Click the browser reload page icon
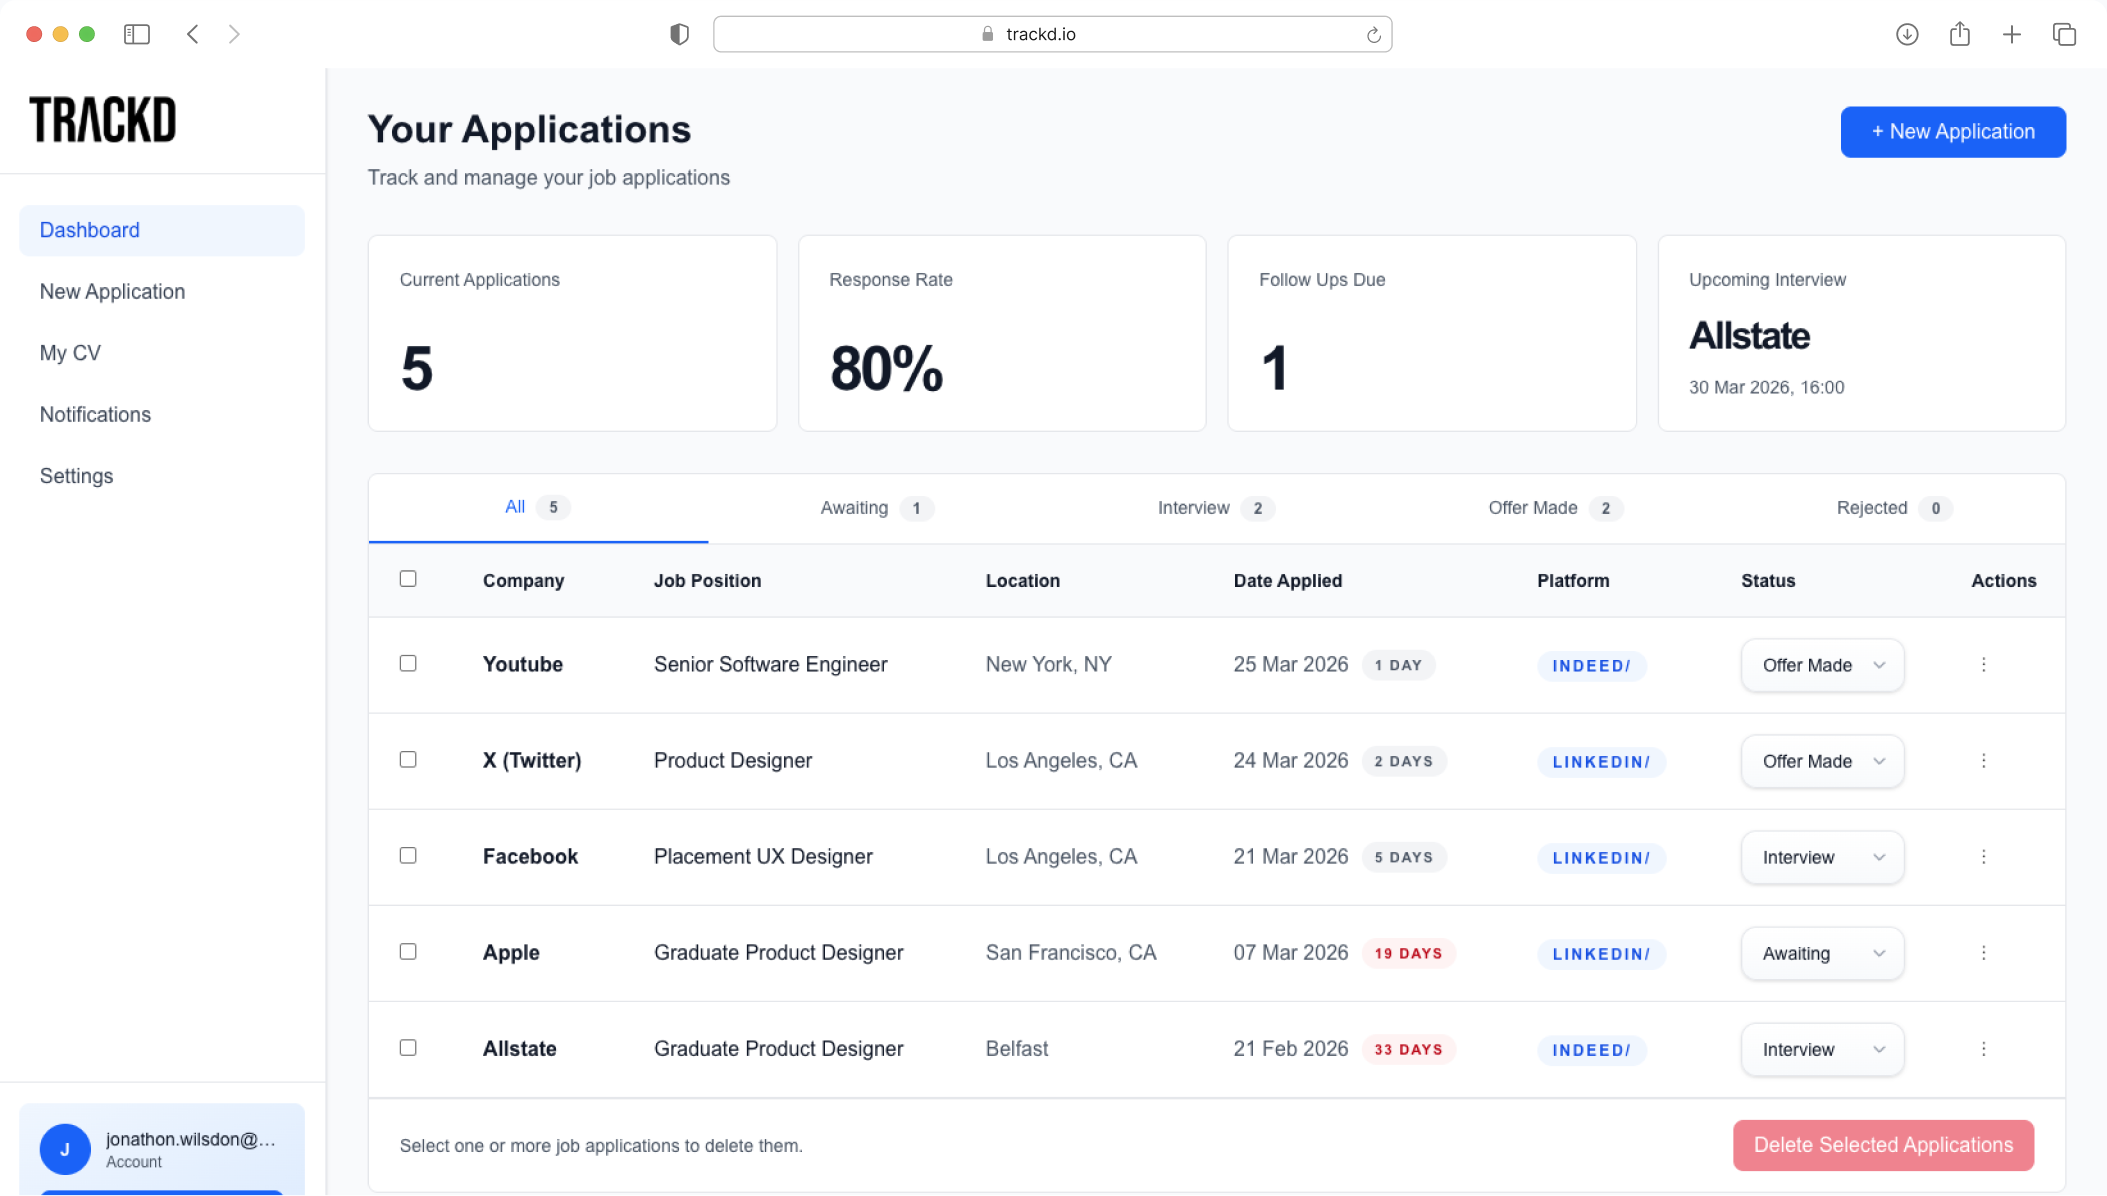This screenshot has width=2107, height=1196. click(1373, 35)
